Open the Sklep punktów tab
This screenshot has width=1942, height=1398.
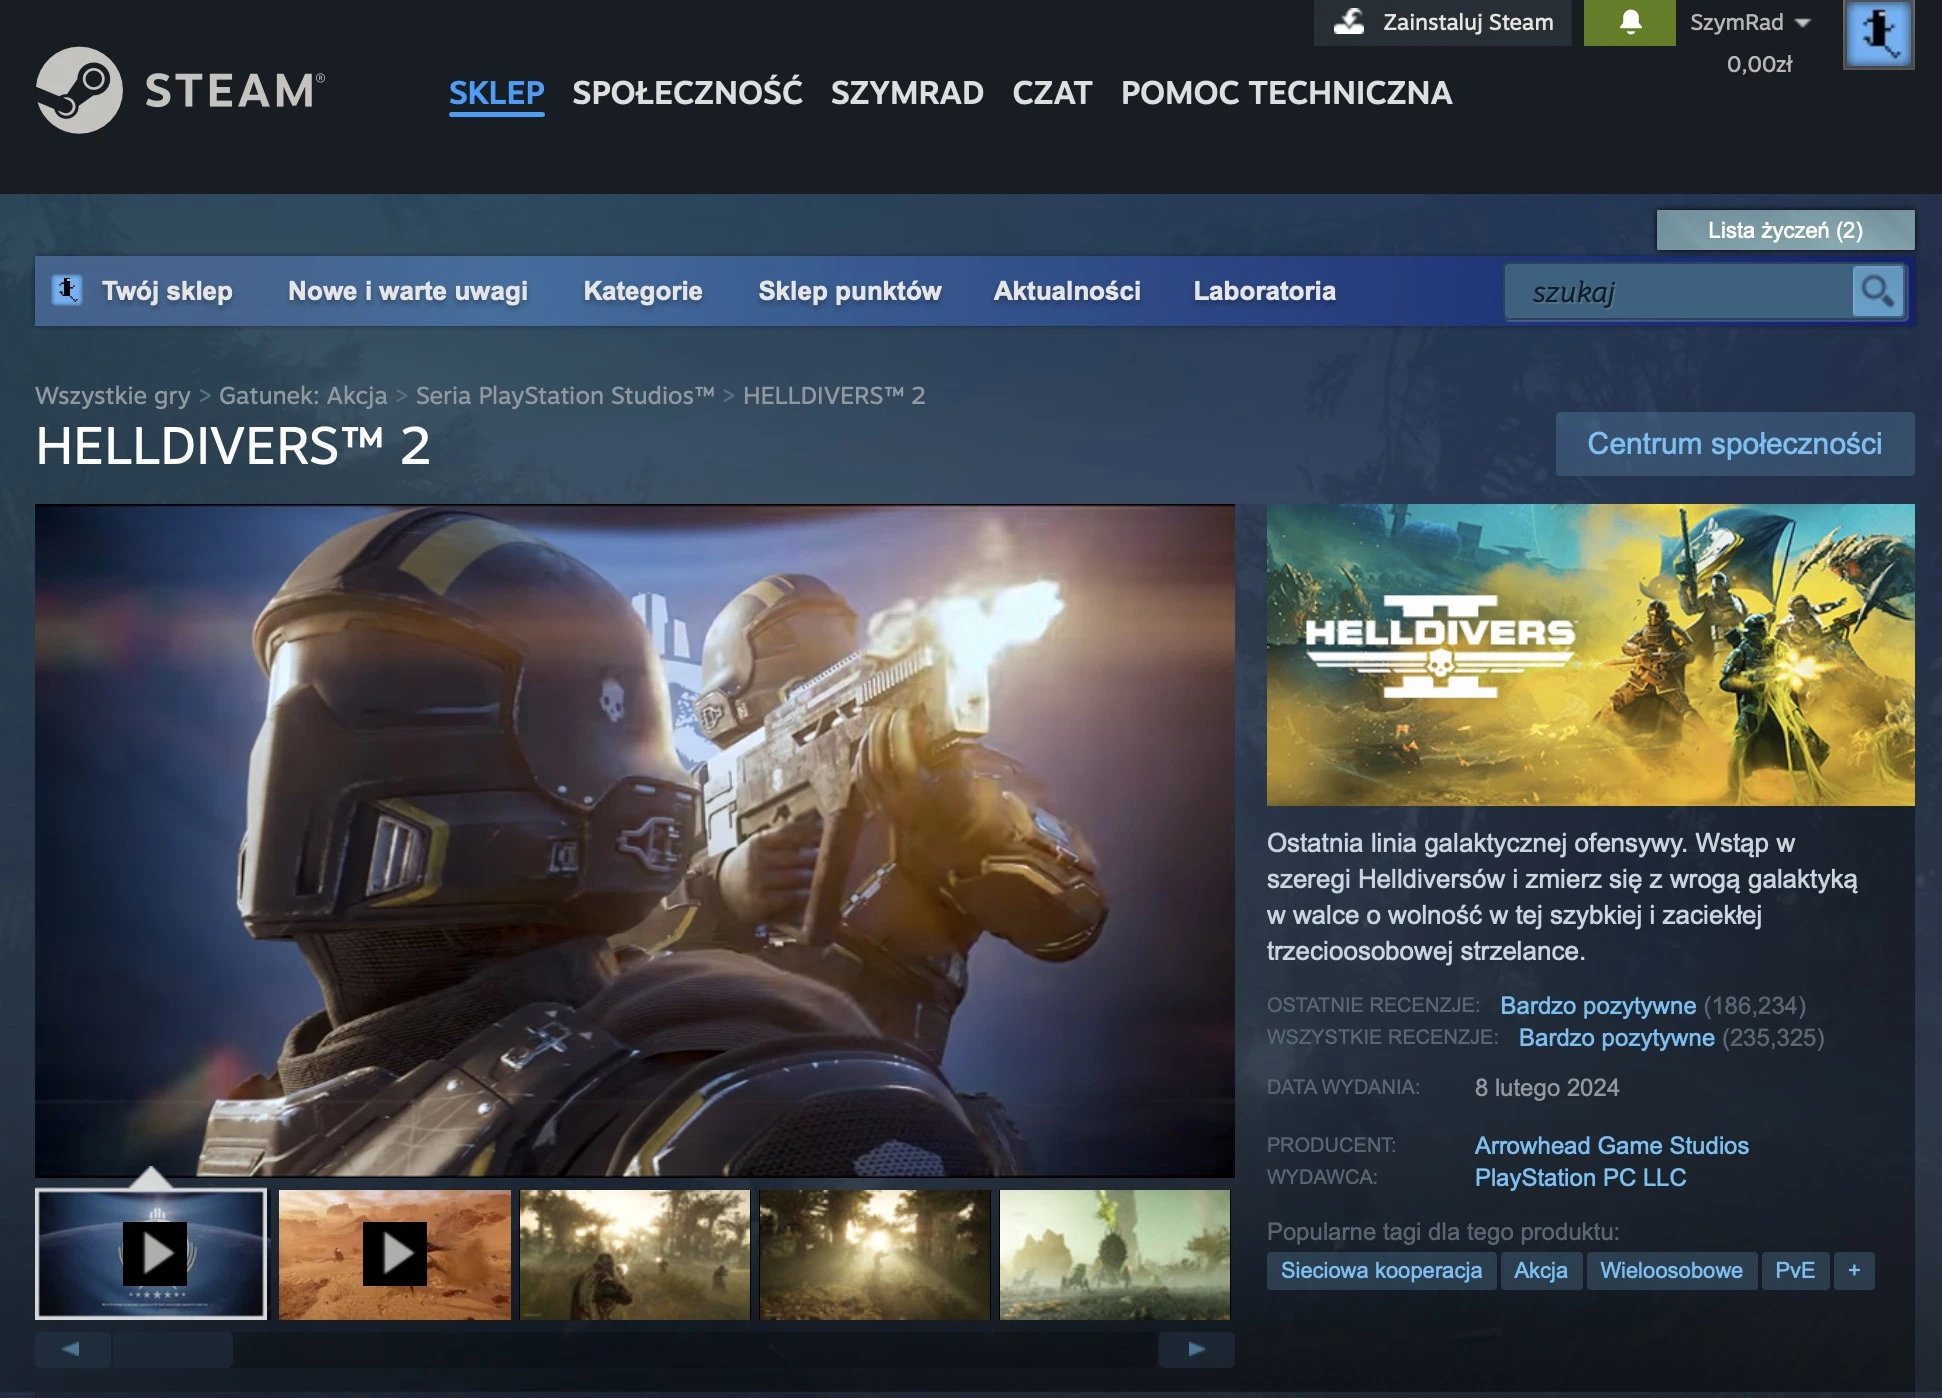click(850, 291)
